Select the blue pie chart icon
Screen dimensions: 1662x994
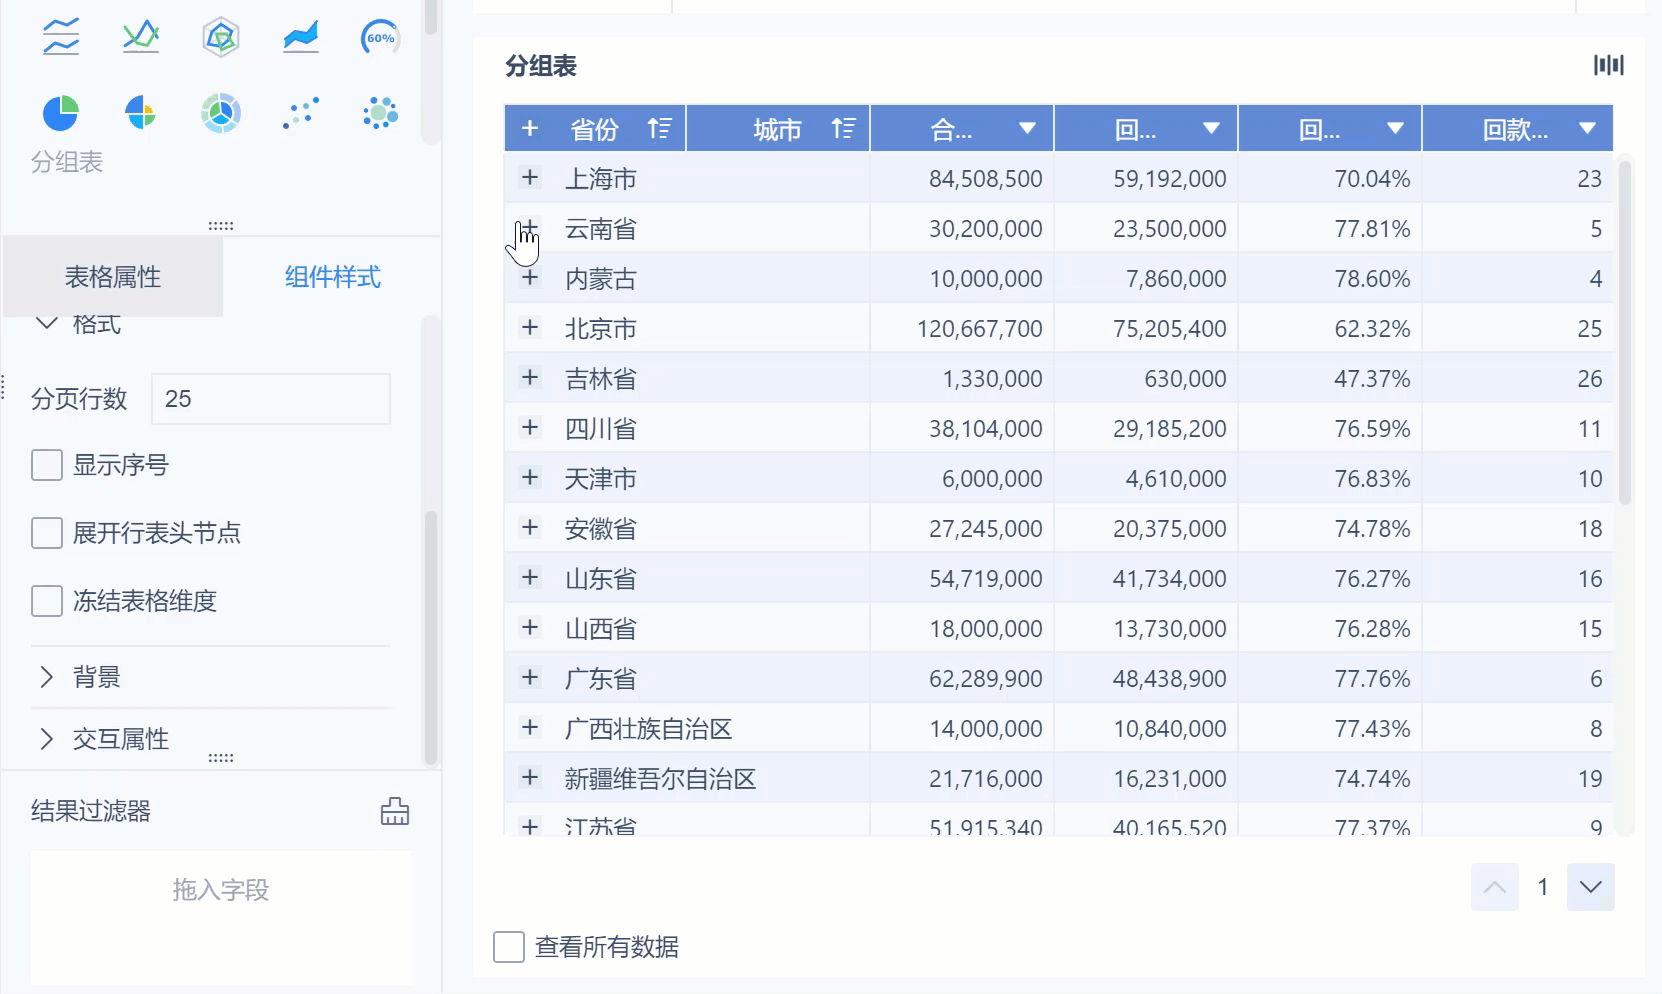click(x=61, y=113)
